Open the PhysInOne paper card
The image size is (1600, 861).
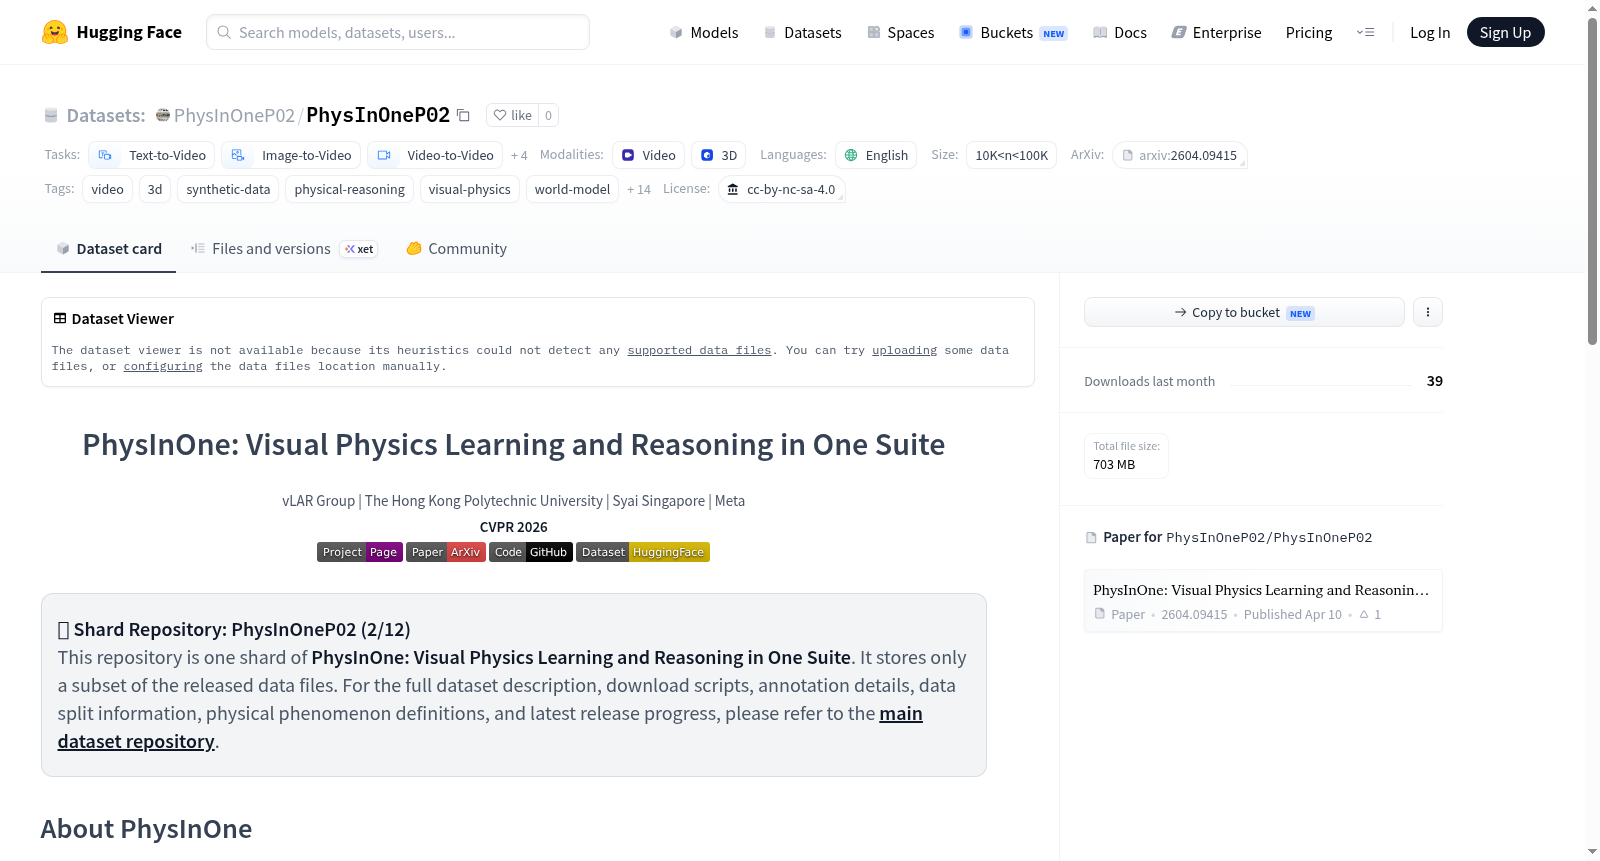(1263, 601)
